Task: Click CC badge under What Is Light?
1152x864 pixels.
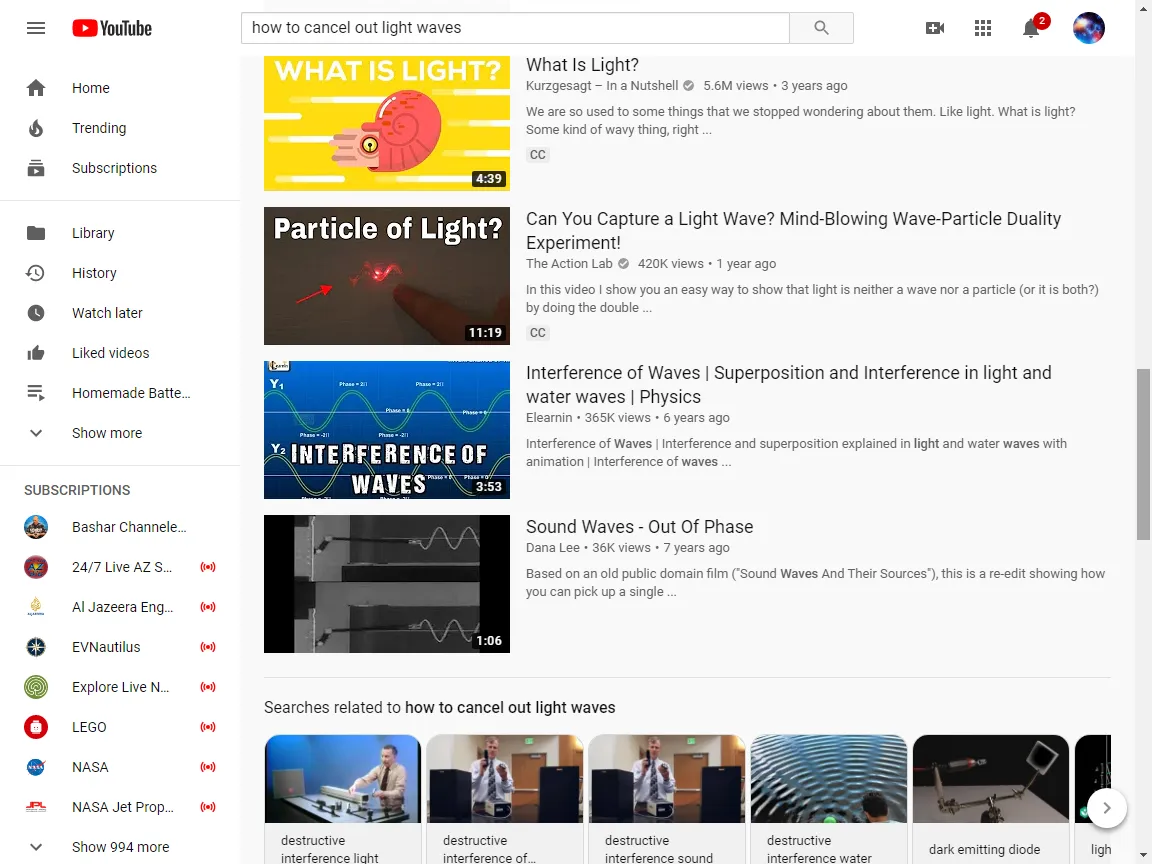Action: [x=538, y=155]
